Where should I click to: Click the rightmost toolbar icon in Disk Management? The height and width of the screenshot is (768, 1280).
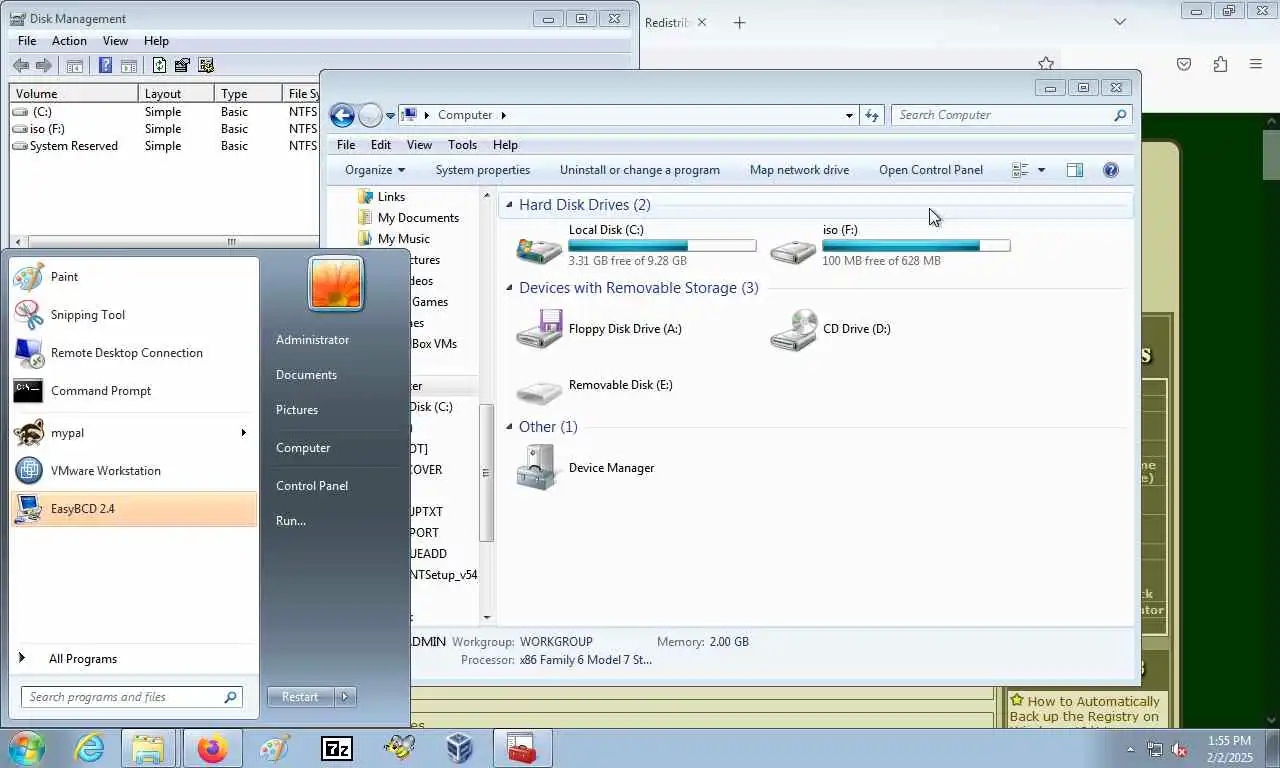tap(206, 66)
